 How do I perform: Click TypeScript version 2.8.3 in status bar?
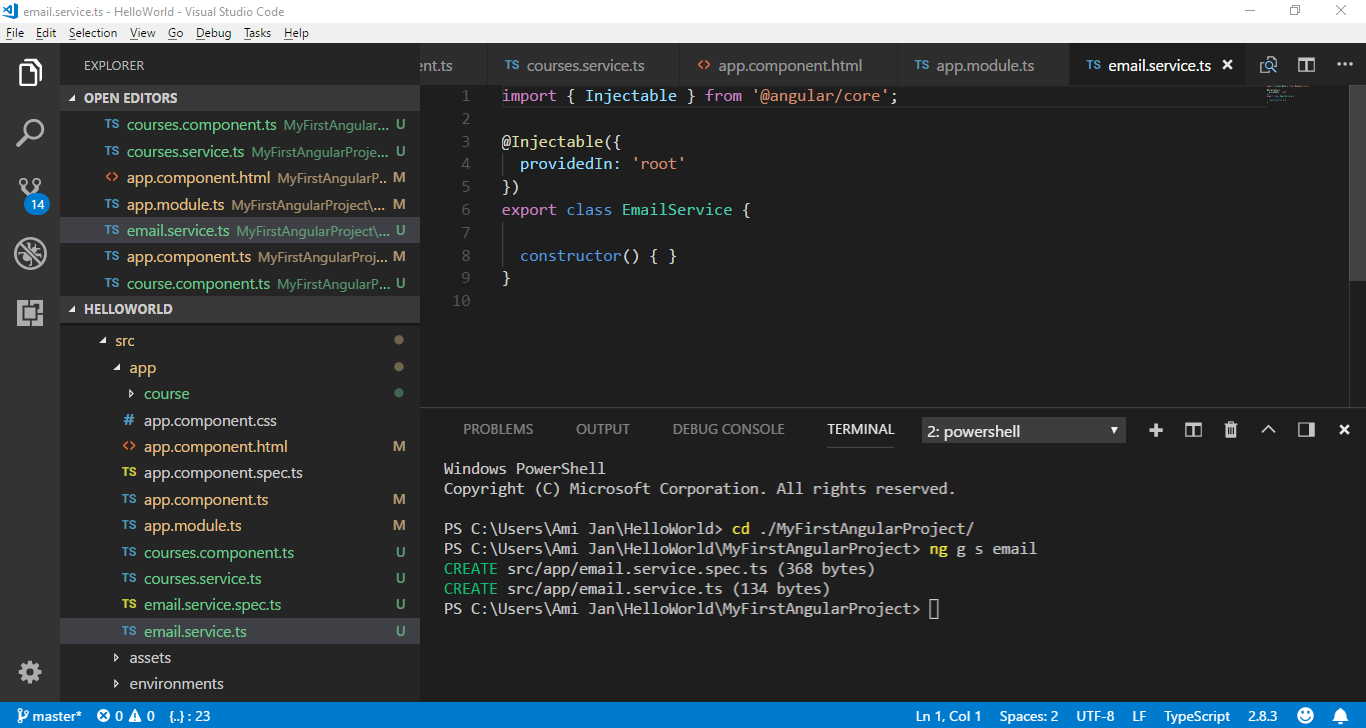click(x=1262, y=716)
